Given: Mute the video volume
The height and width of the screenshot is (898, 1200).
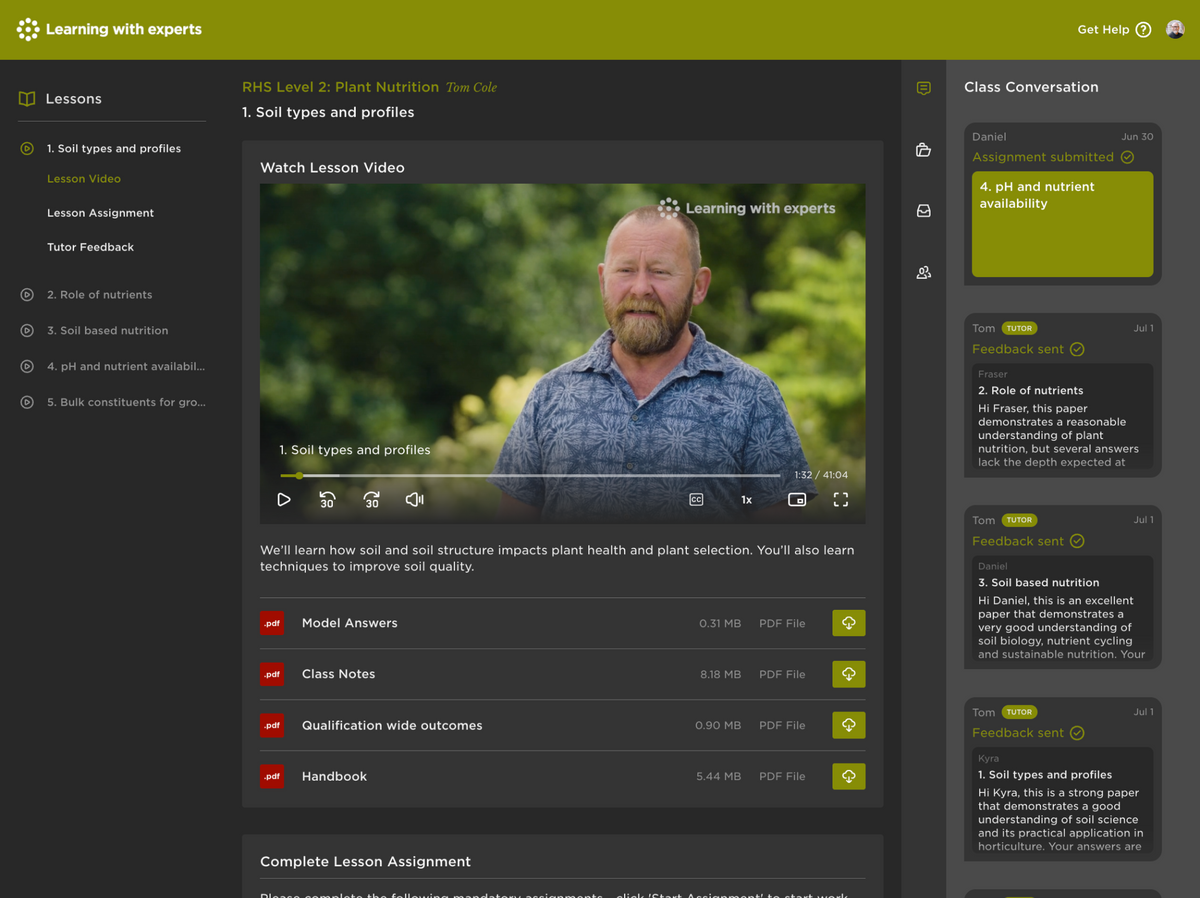Looking at the screenshot, I should [x=415, y=499].
